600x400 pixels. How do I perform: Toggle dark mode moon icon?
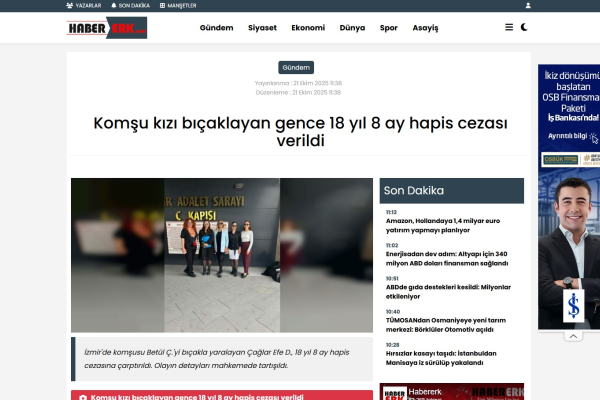coord(524,27)
